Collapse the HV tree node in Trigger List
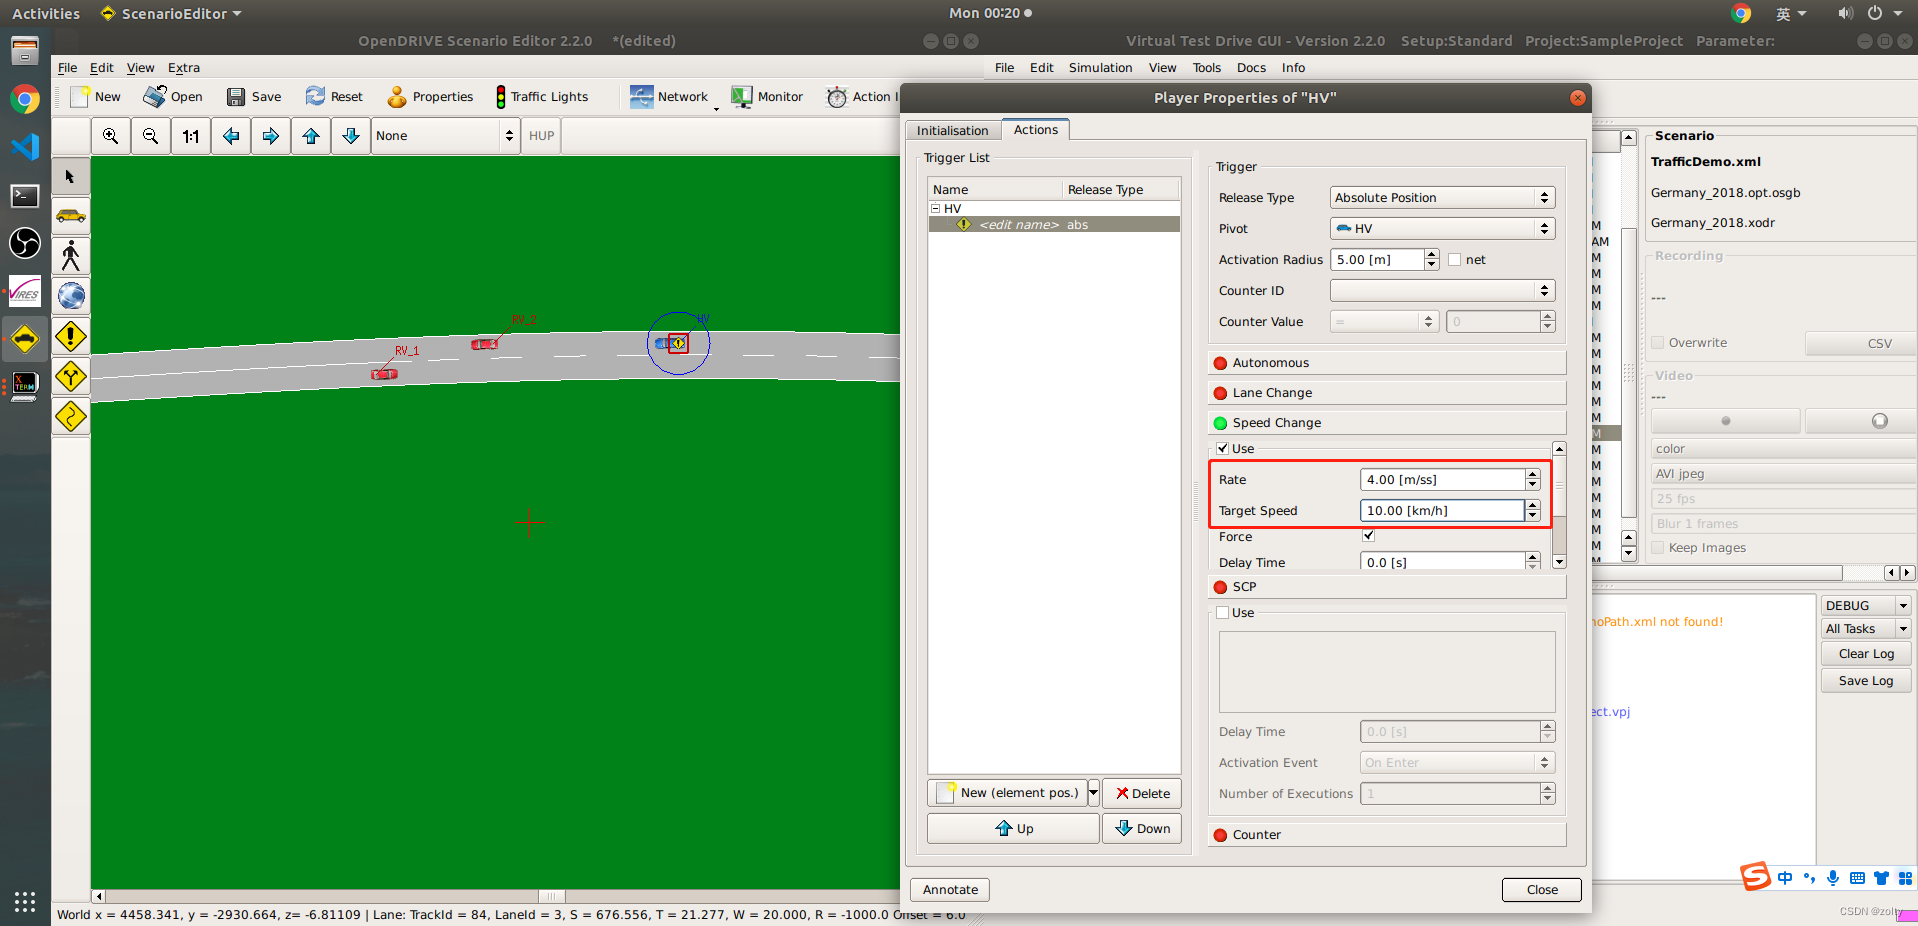 (936, 209)
